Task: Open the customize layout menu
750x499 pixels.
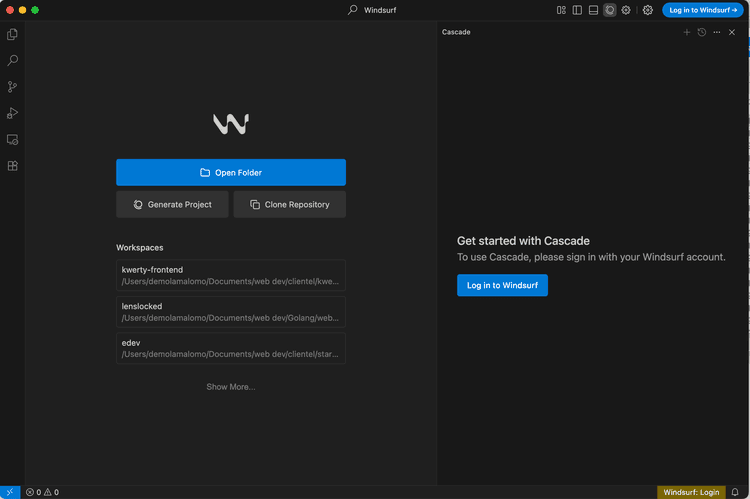Action: point(561,10)
